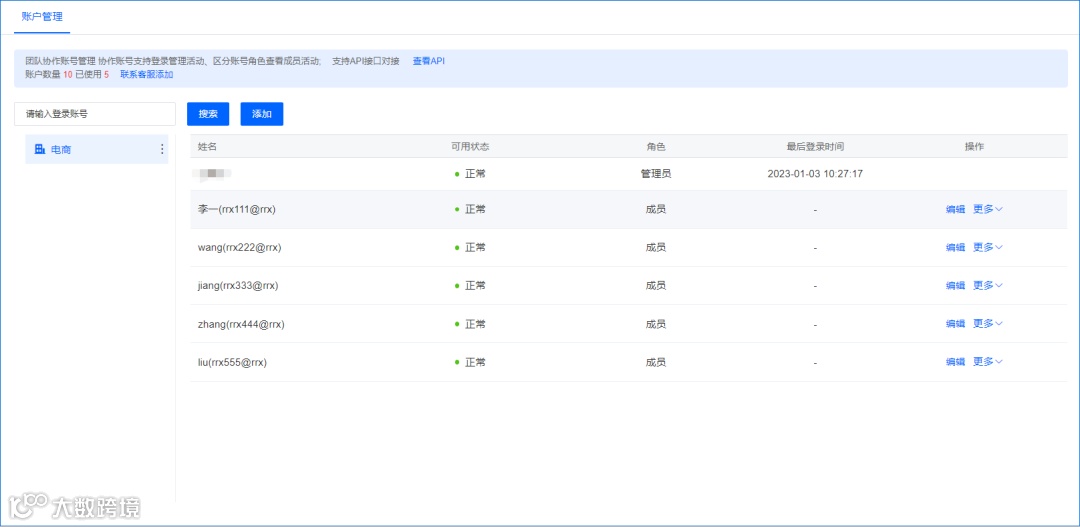The width and height of the screenshot is (1080, 527).
Task: Click the 角色 column header
Action: (656, 147)
